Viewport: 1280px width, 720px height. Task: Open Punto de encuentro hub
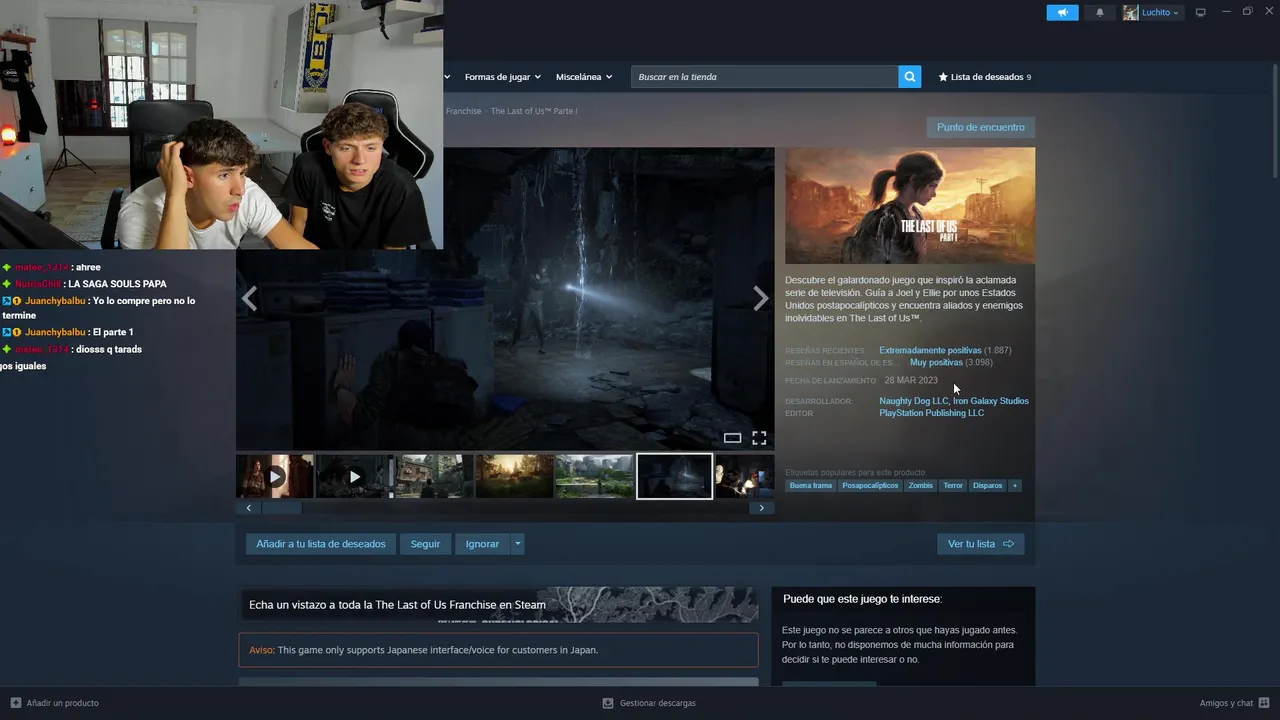(x=980, y=127)
